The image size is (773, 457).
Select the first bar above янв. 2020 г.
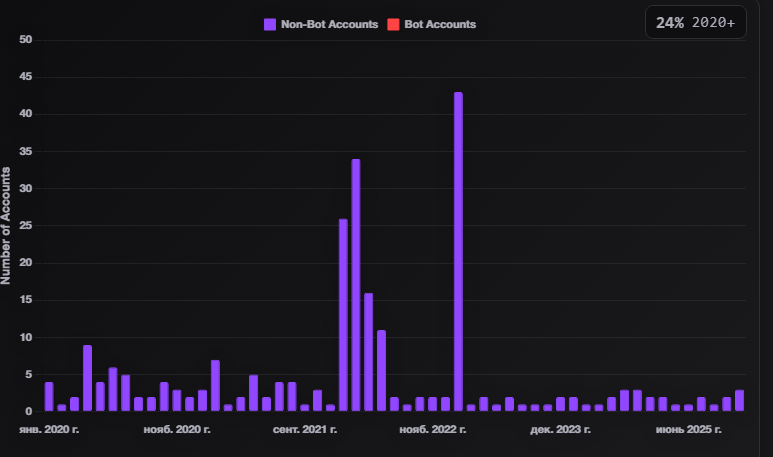point(49,396)
